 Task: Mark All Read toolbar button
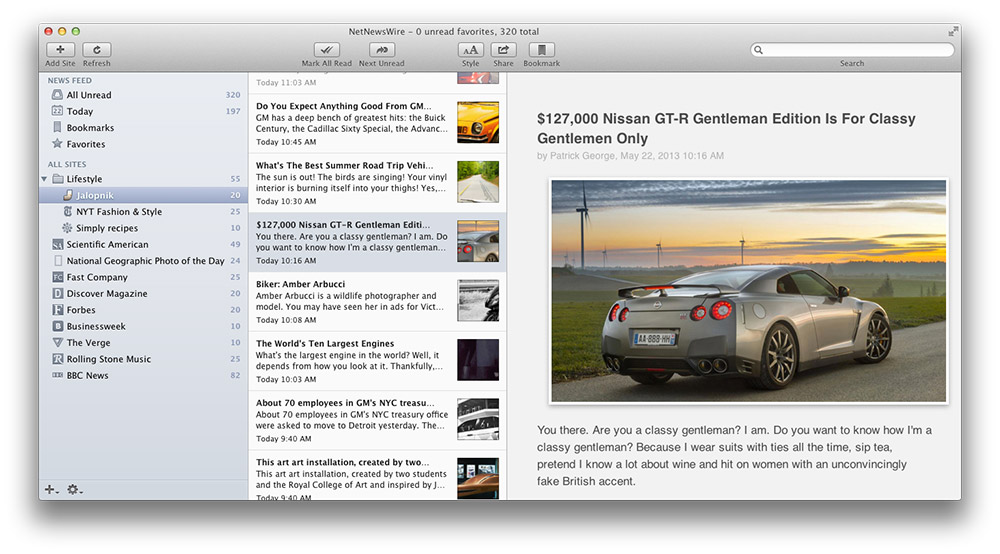(x=327, y=50)
